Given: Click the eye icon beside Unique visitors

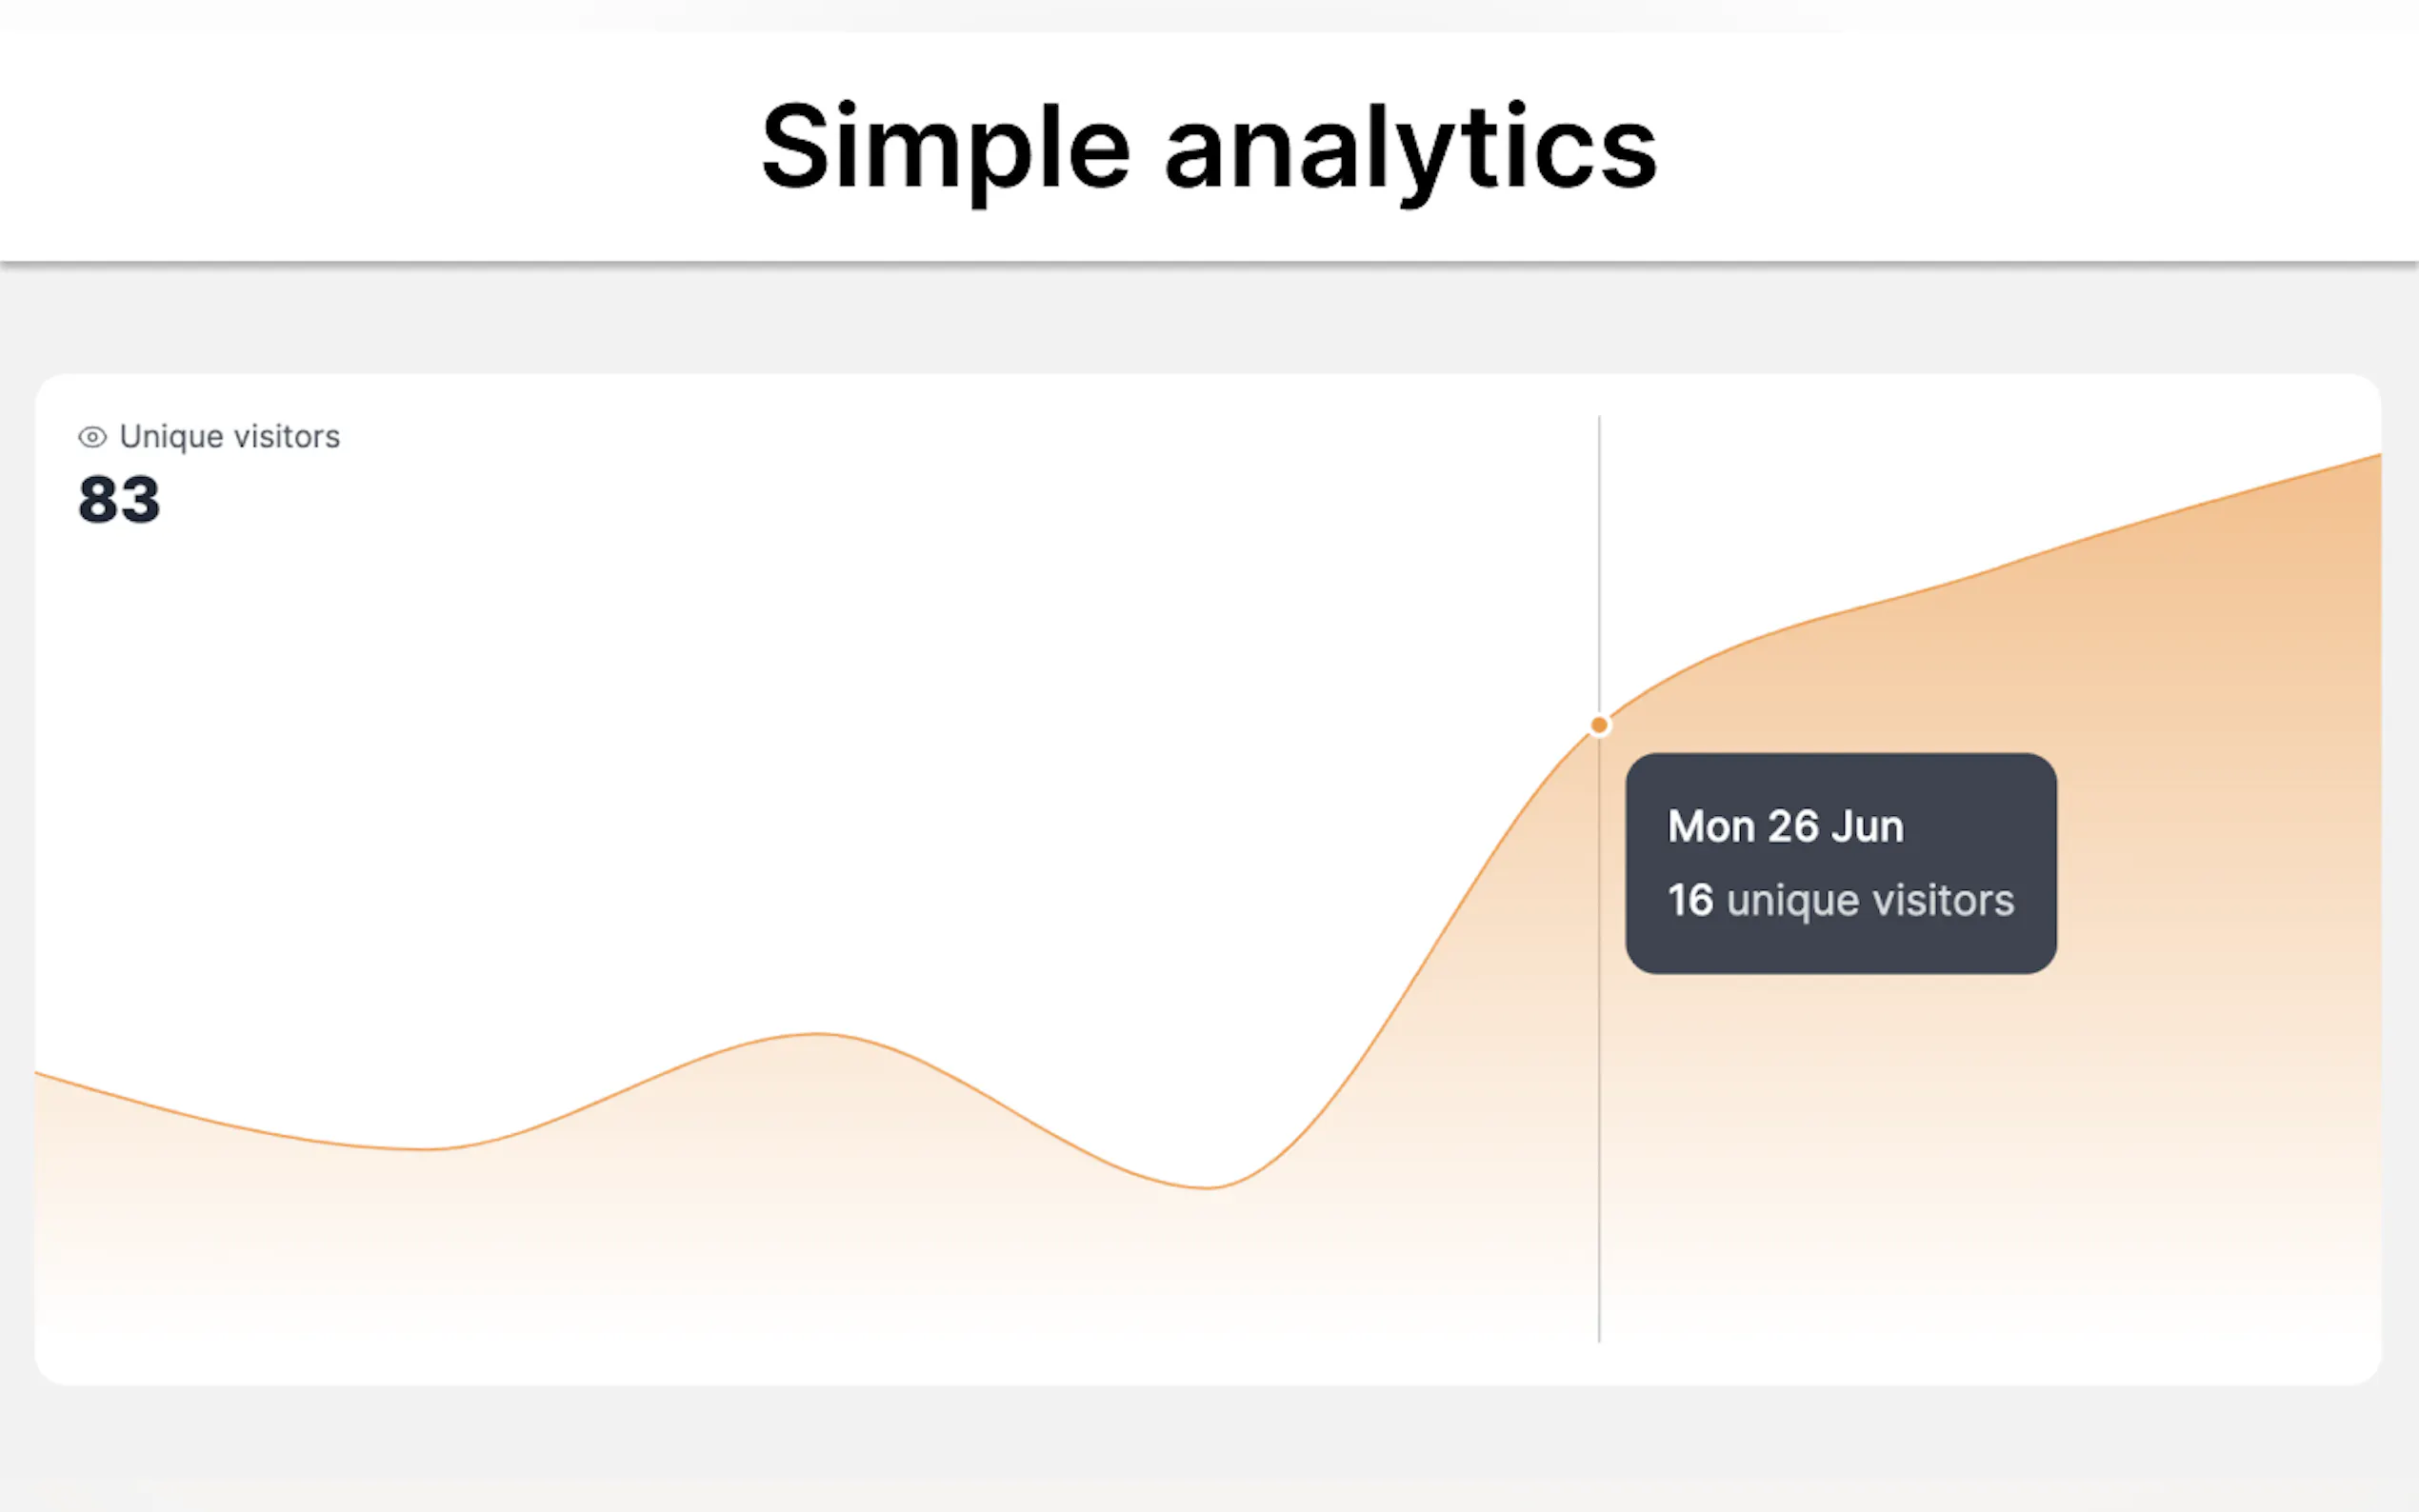Looking at the screenshot, I should click(x=92, y=437).
